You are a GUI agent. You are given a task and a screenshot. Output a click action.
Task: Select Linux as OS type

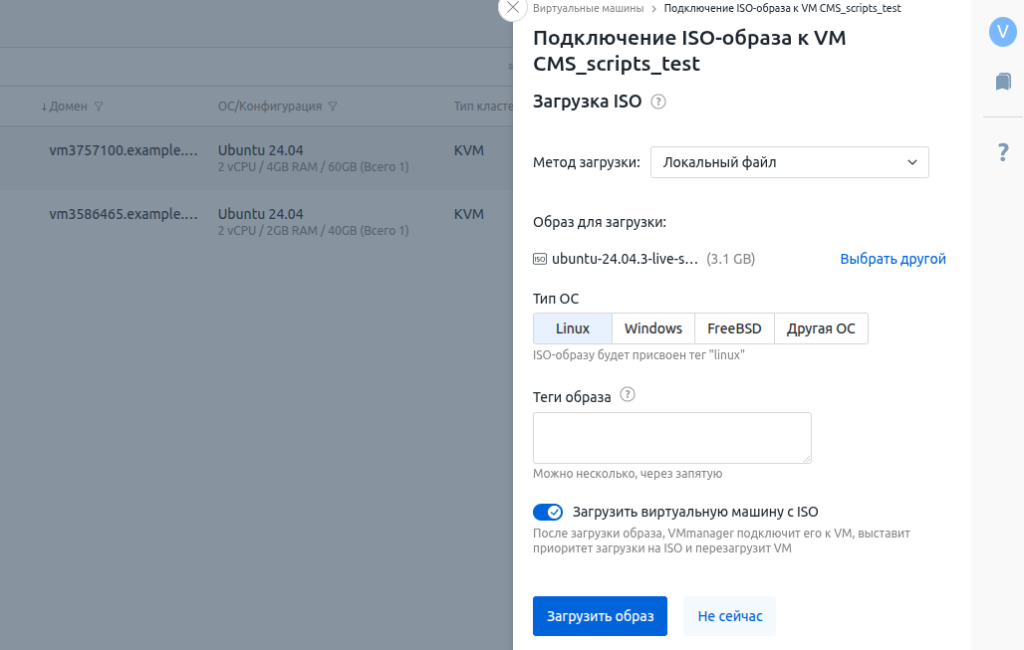572,329
